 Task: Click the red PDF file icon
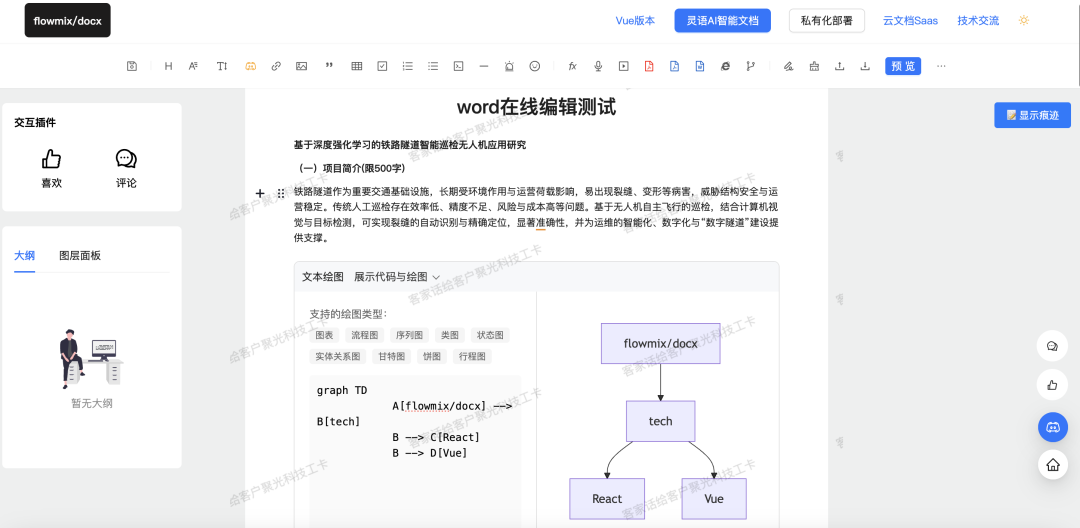tap(649, 66)
